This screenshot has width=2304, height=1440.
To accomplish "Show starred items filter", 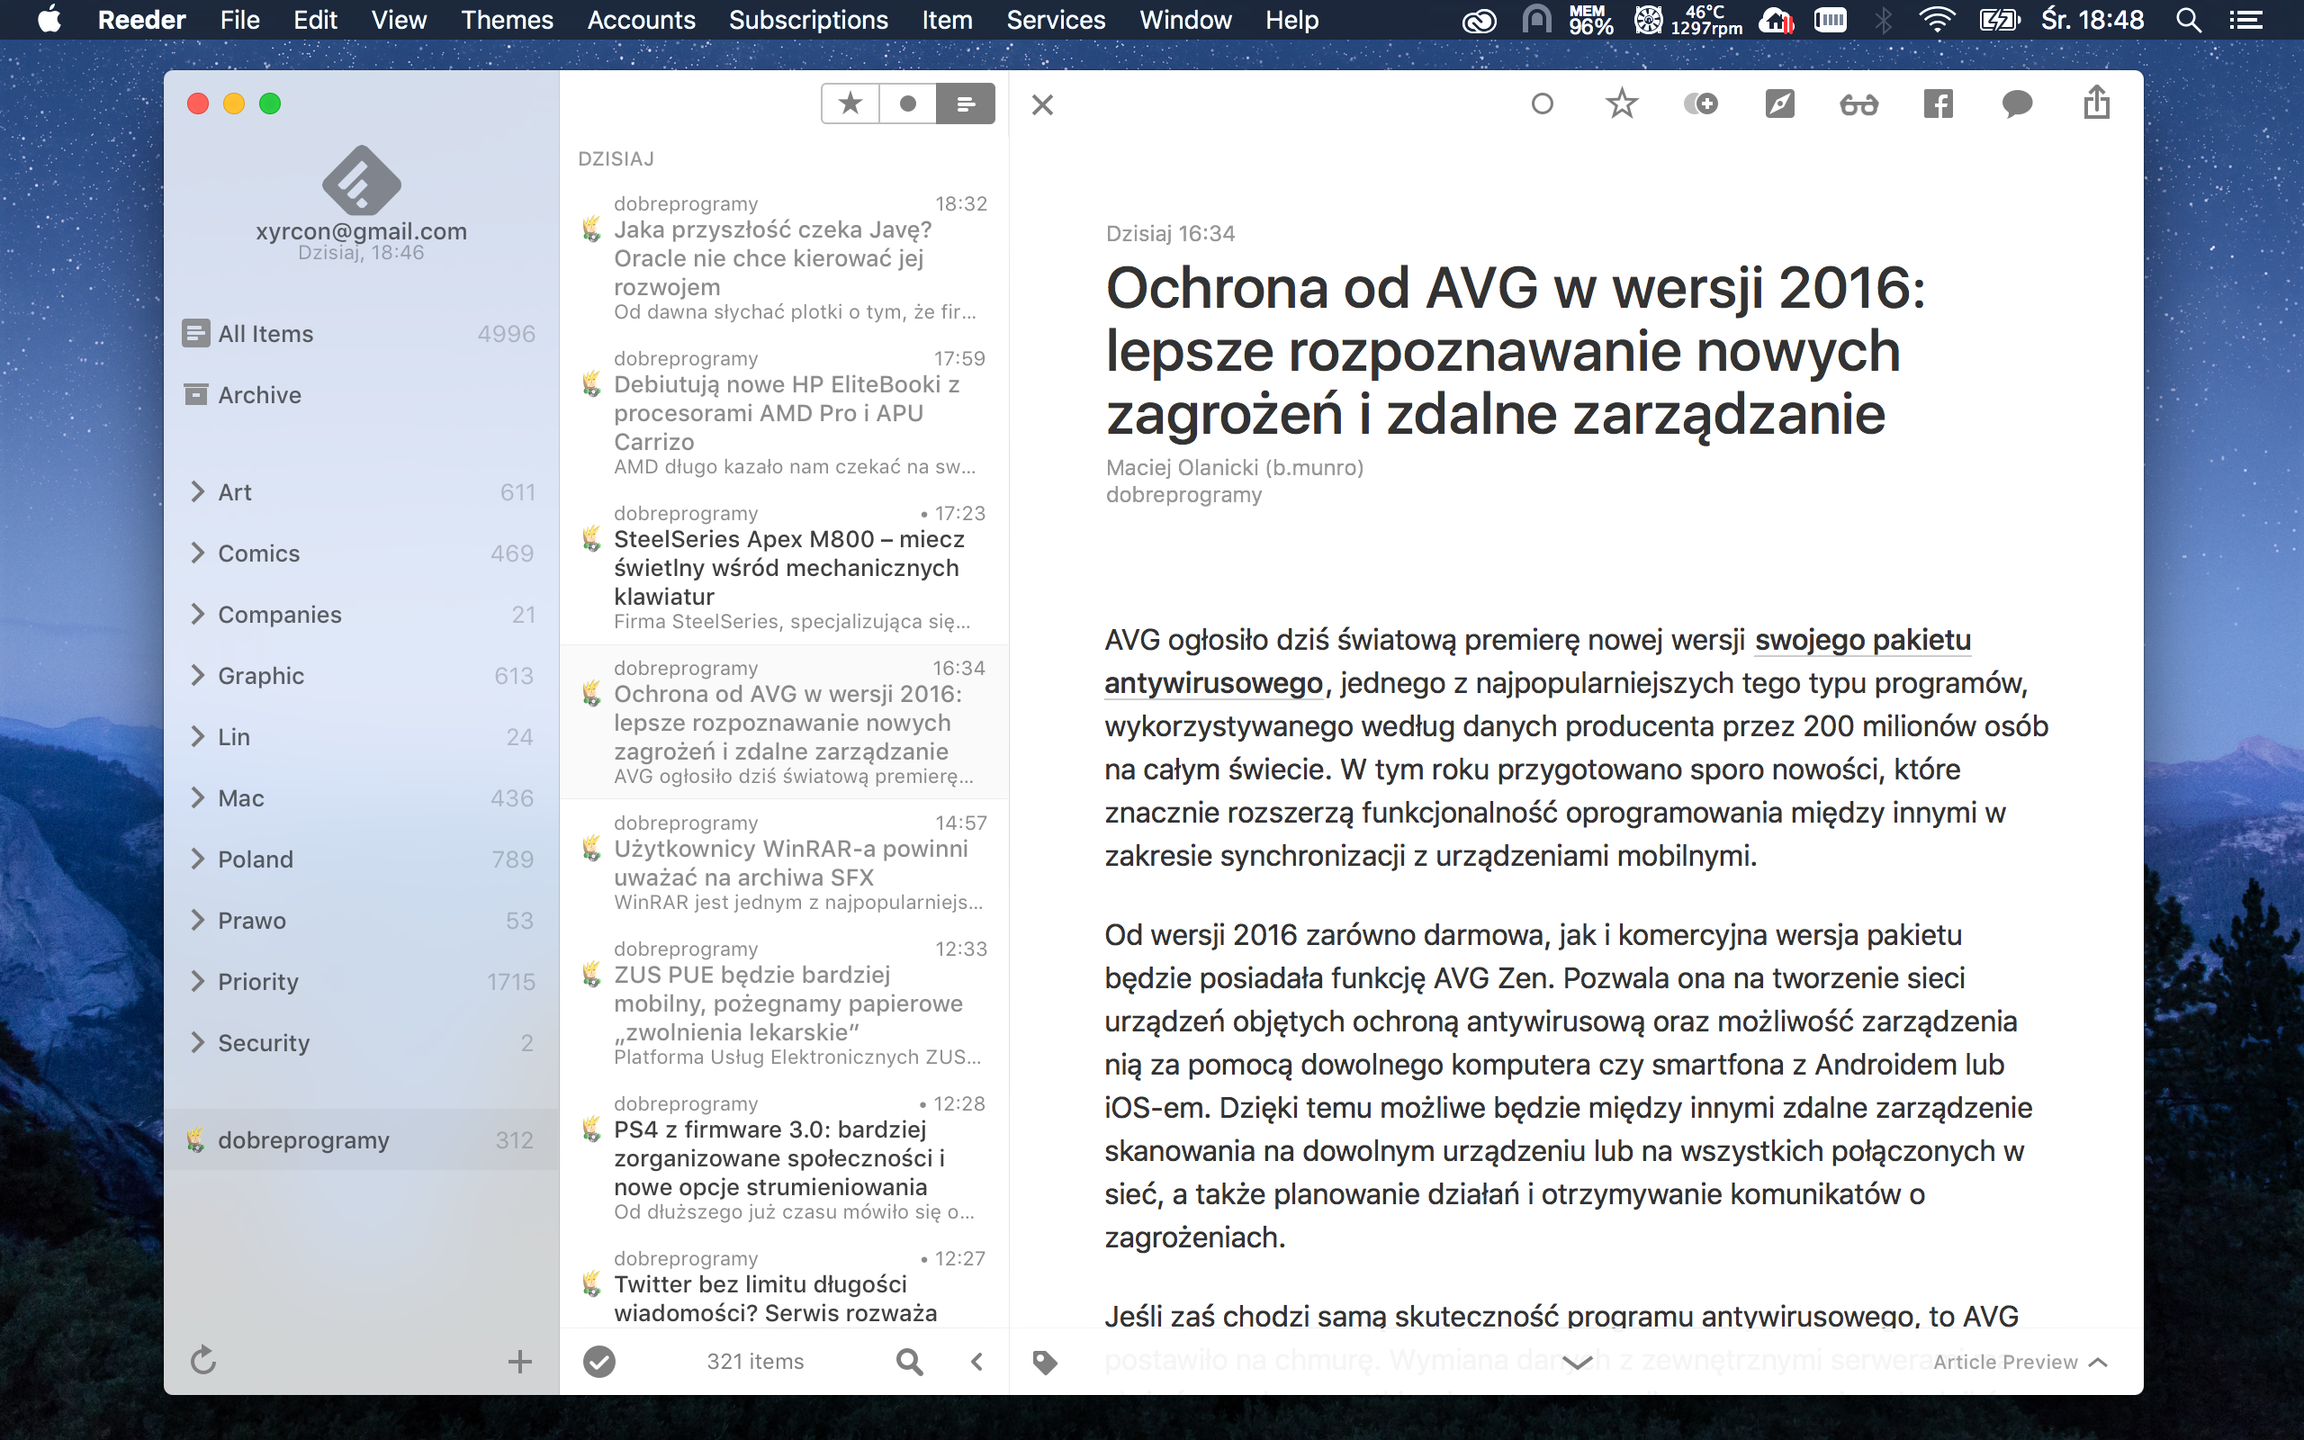I will pyautogui.click(x=850, y=104).
